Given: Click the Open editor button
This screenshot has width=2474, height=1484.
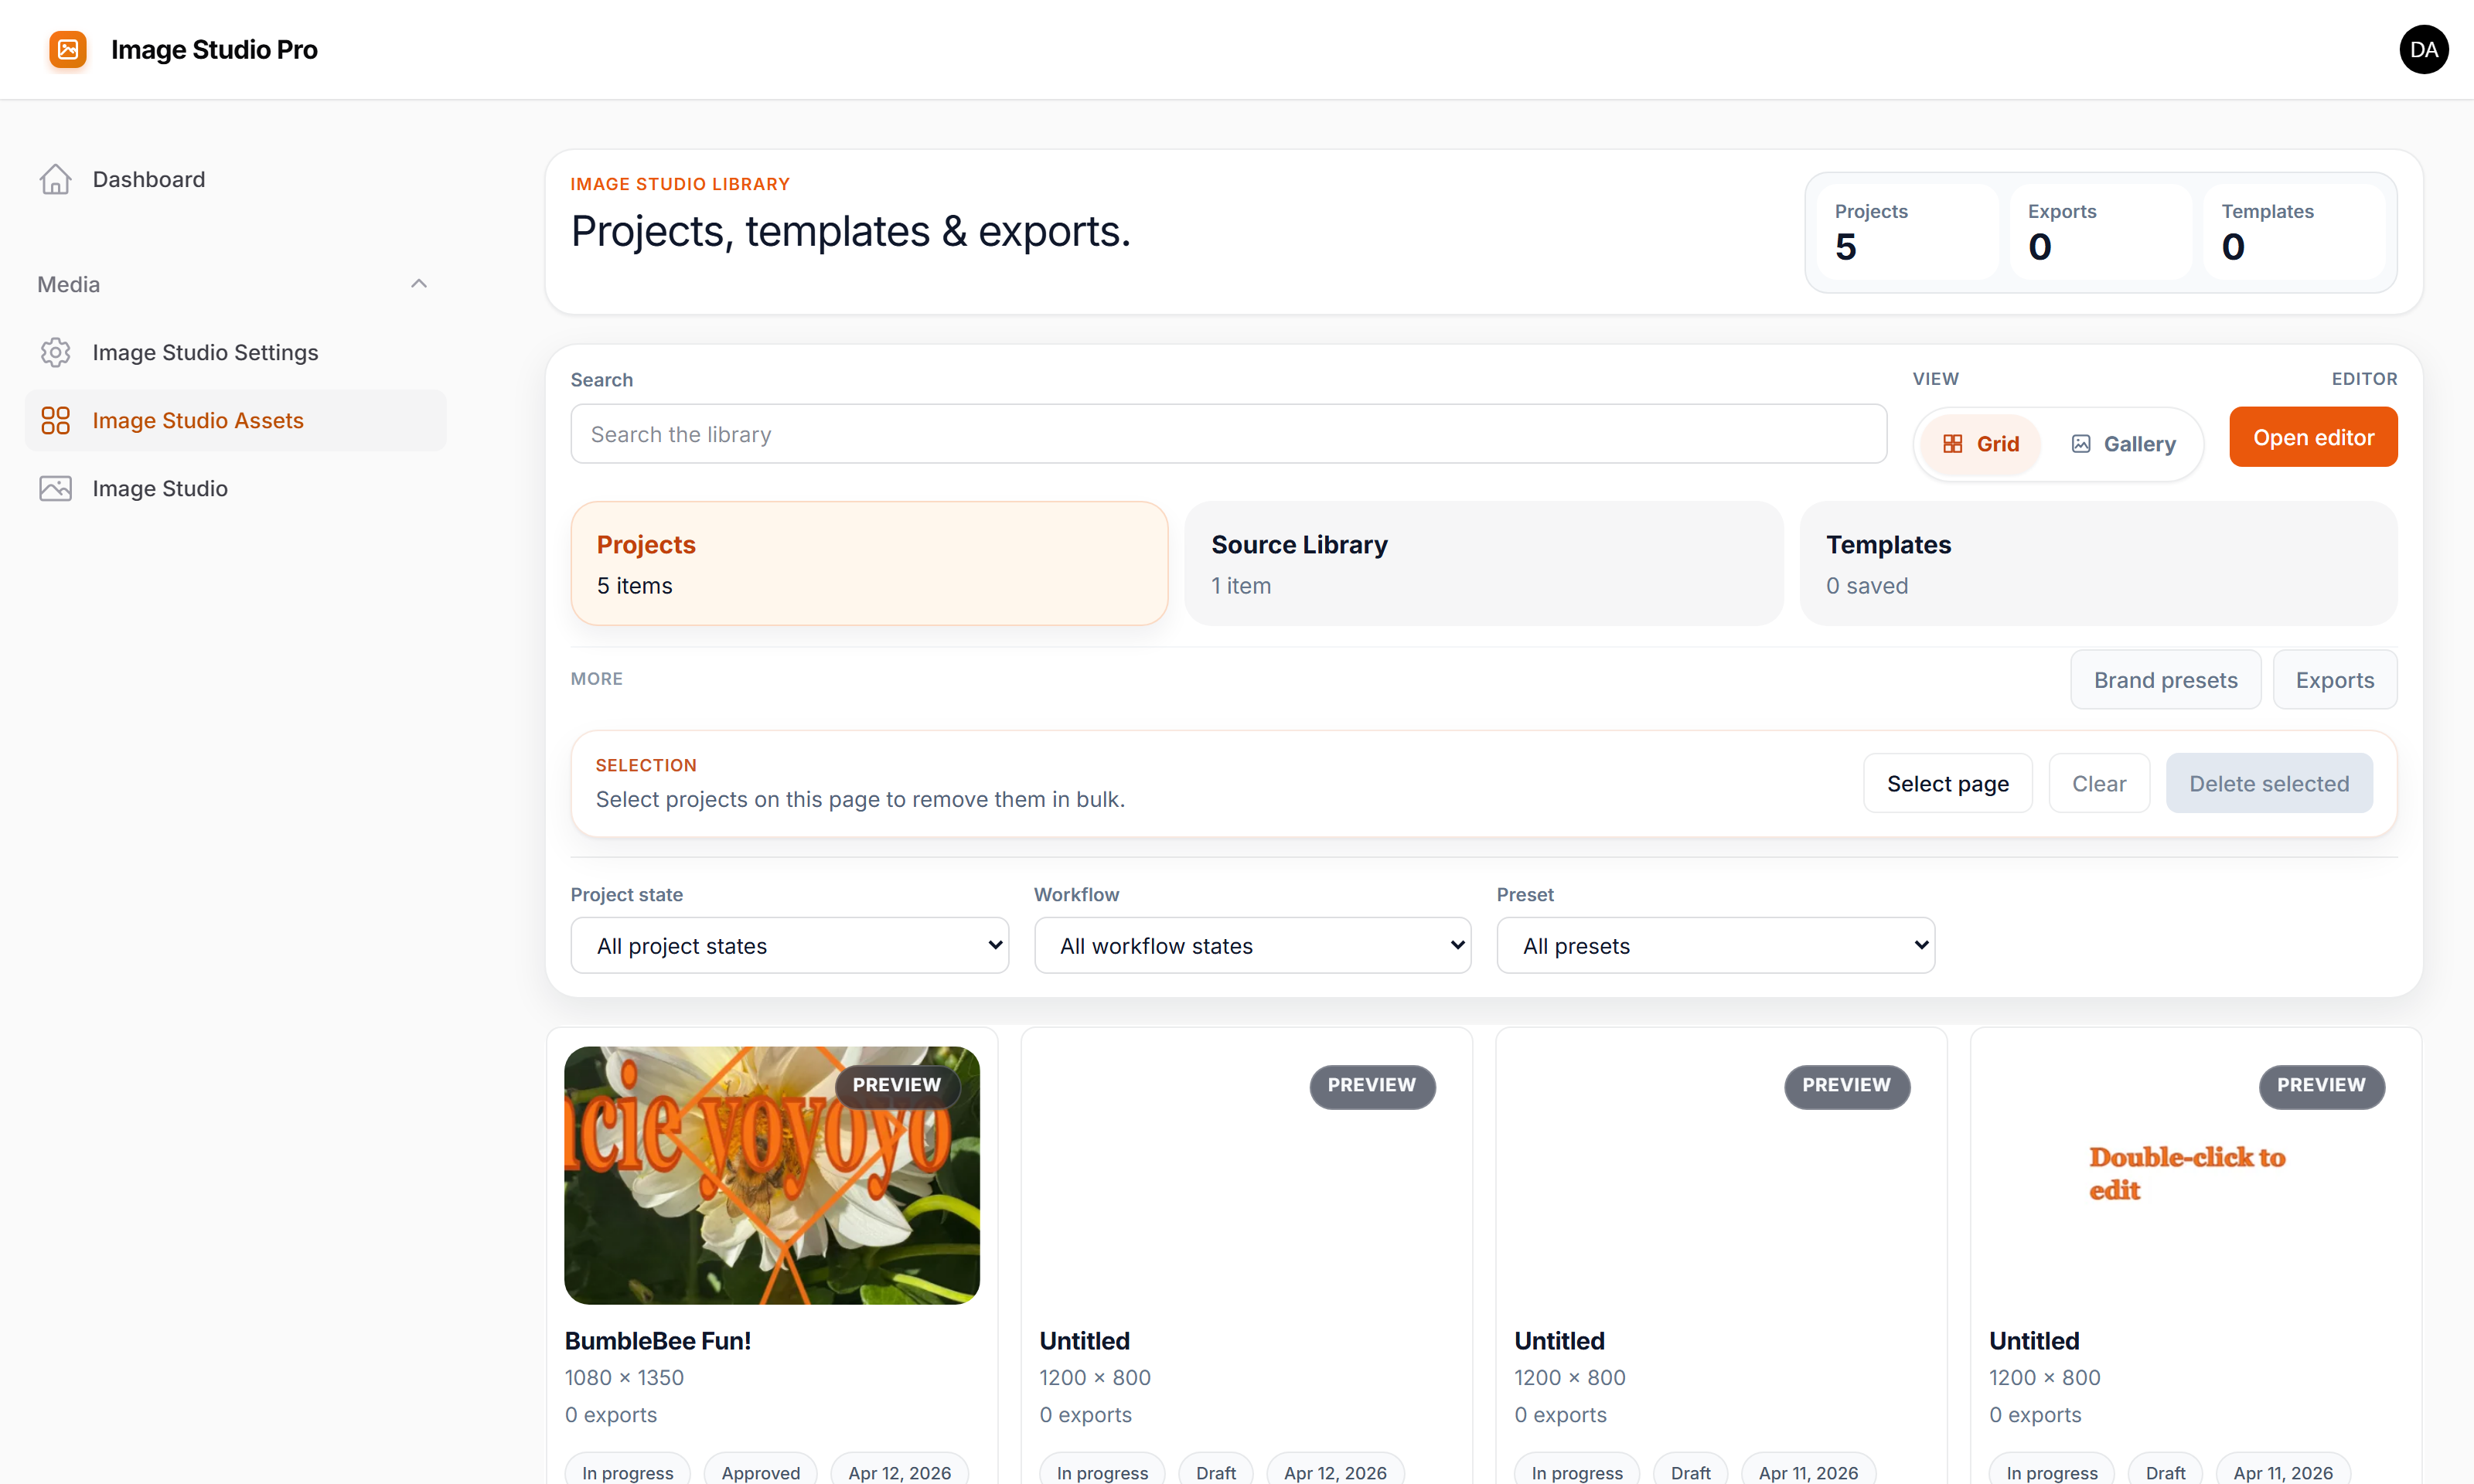Looking at the screenshot, I should coord(2313,436).
